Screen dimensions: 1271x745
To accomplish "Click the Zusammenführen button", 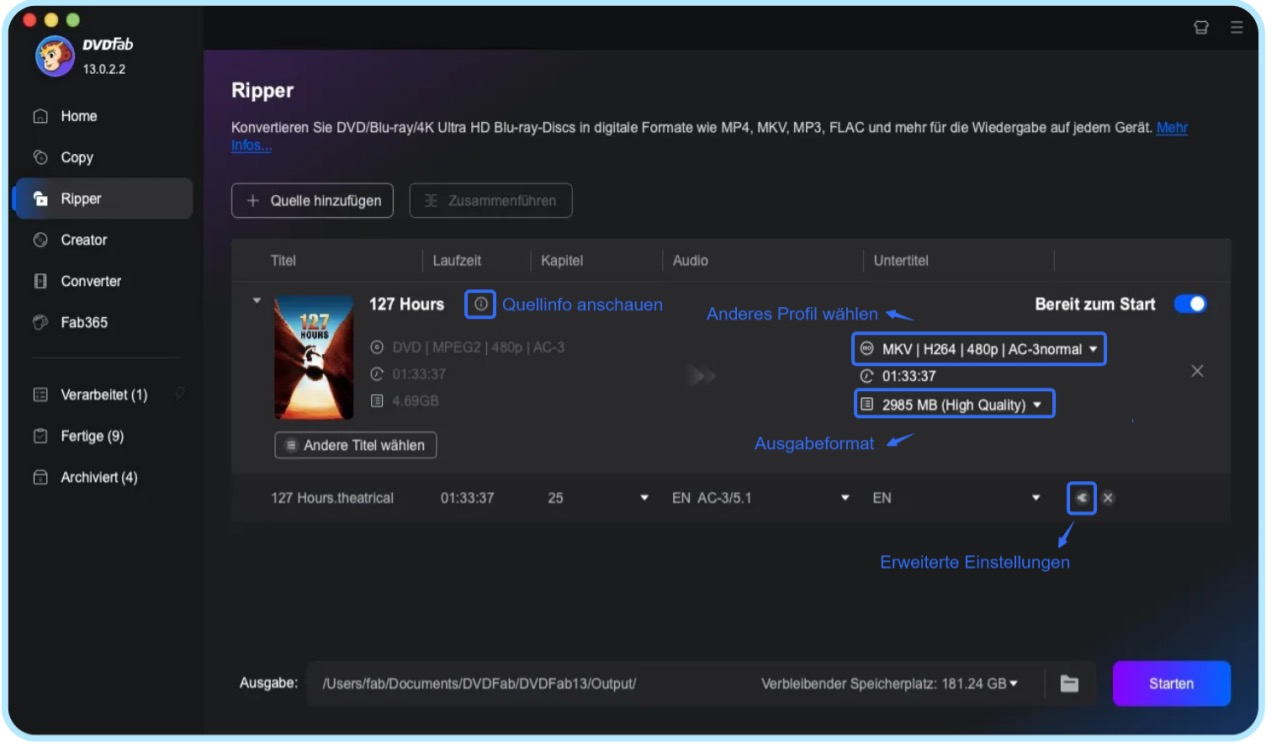I will (x=490, y=200).
